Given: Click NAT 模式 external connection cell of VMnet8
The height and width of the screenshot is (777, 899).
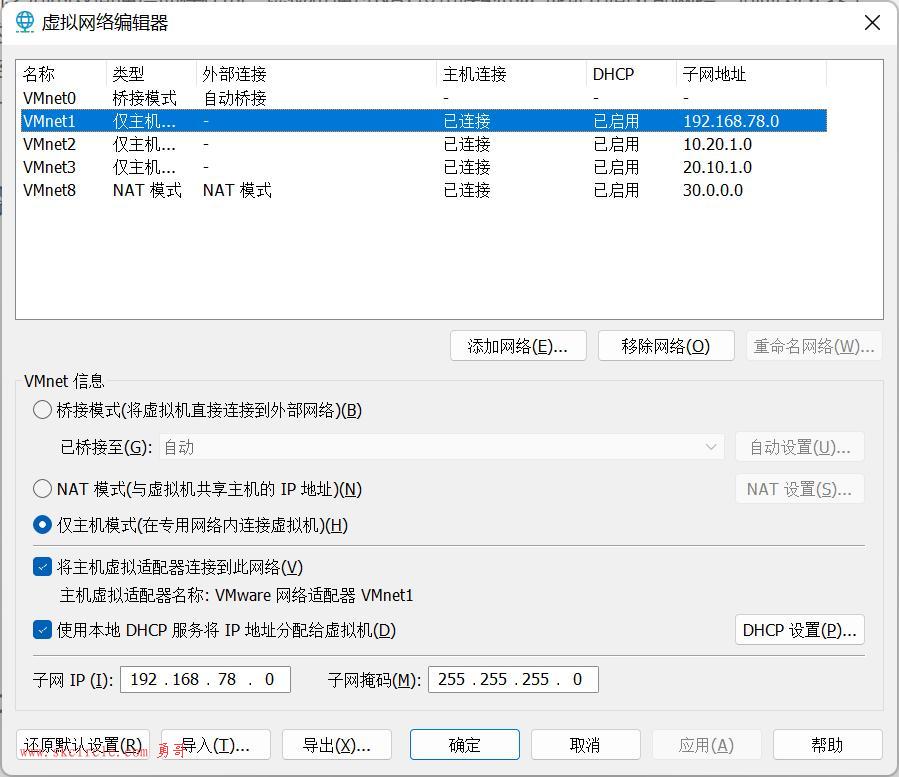Looking at the screenshot, I should tap(237, 190).
